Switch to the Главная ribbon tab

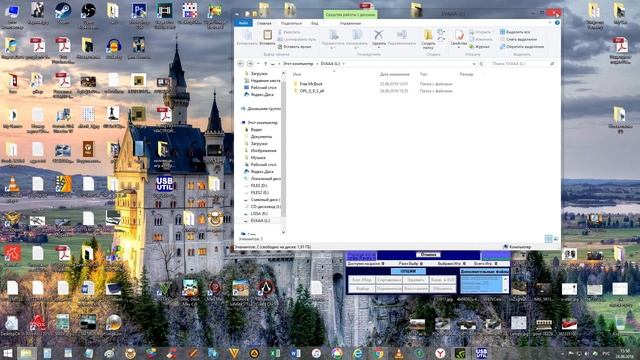pyautogui.click(x=264, y=23)
